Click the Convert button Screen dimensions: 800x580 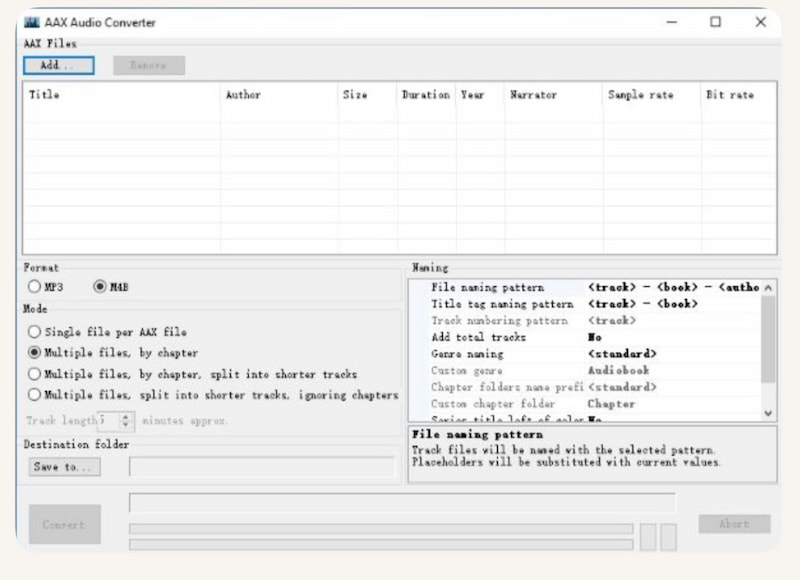tap(64, 524)
